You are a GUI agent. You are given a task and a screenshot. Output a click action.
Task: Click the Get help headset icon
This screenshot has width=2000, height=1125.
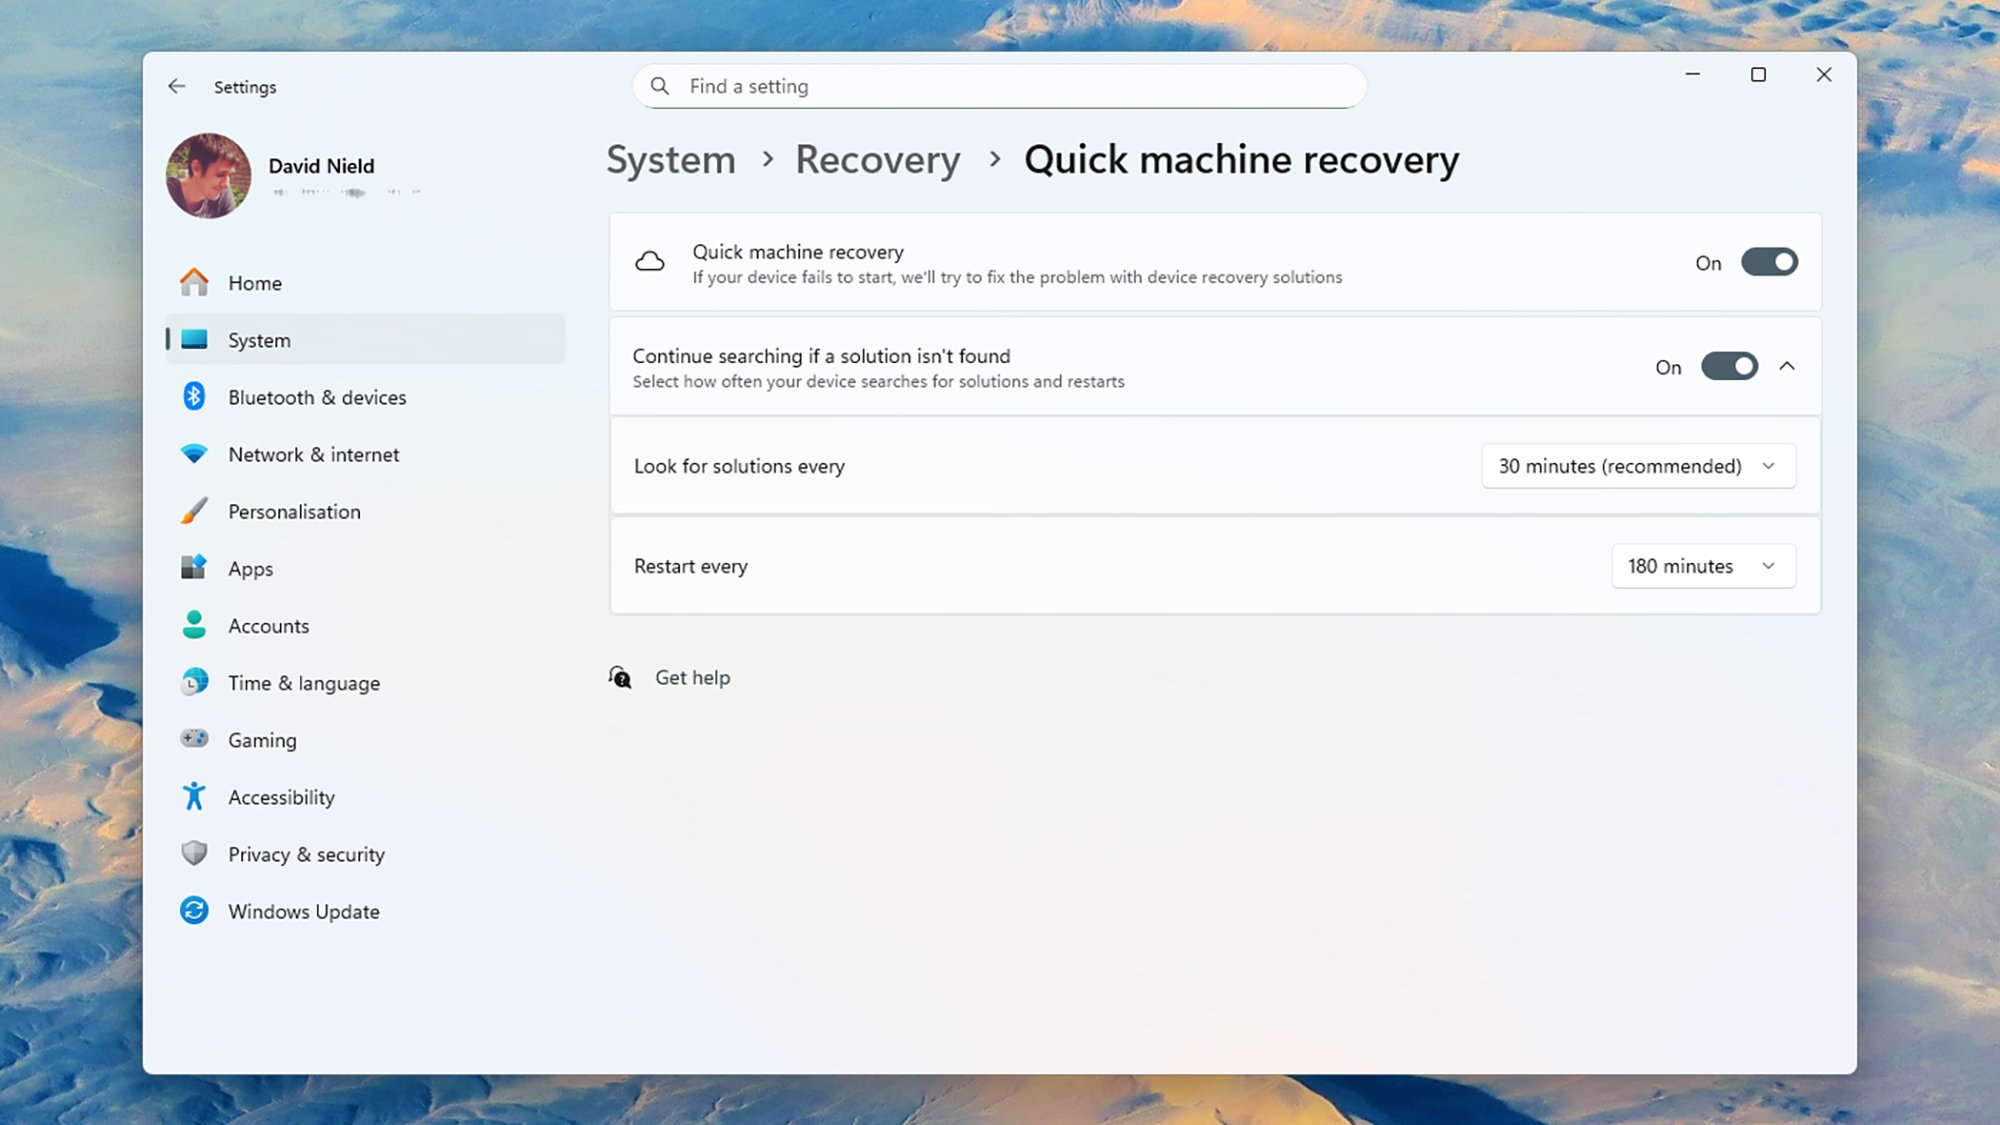pyautogui.click(x=620, y=678)
